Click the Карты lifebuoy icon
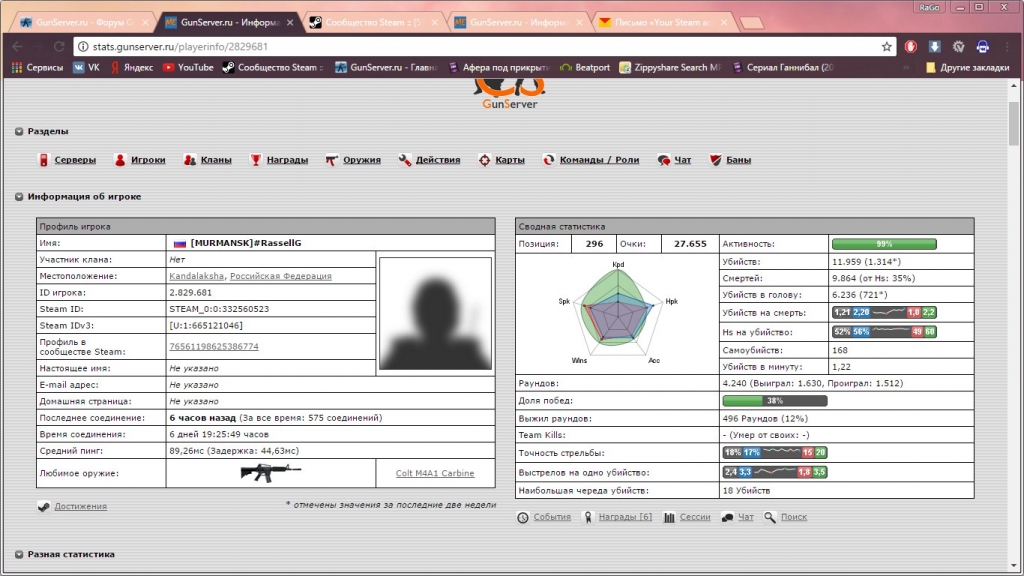1024x576 pixels. tap(484, 160)
